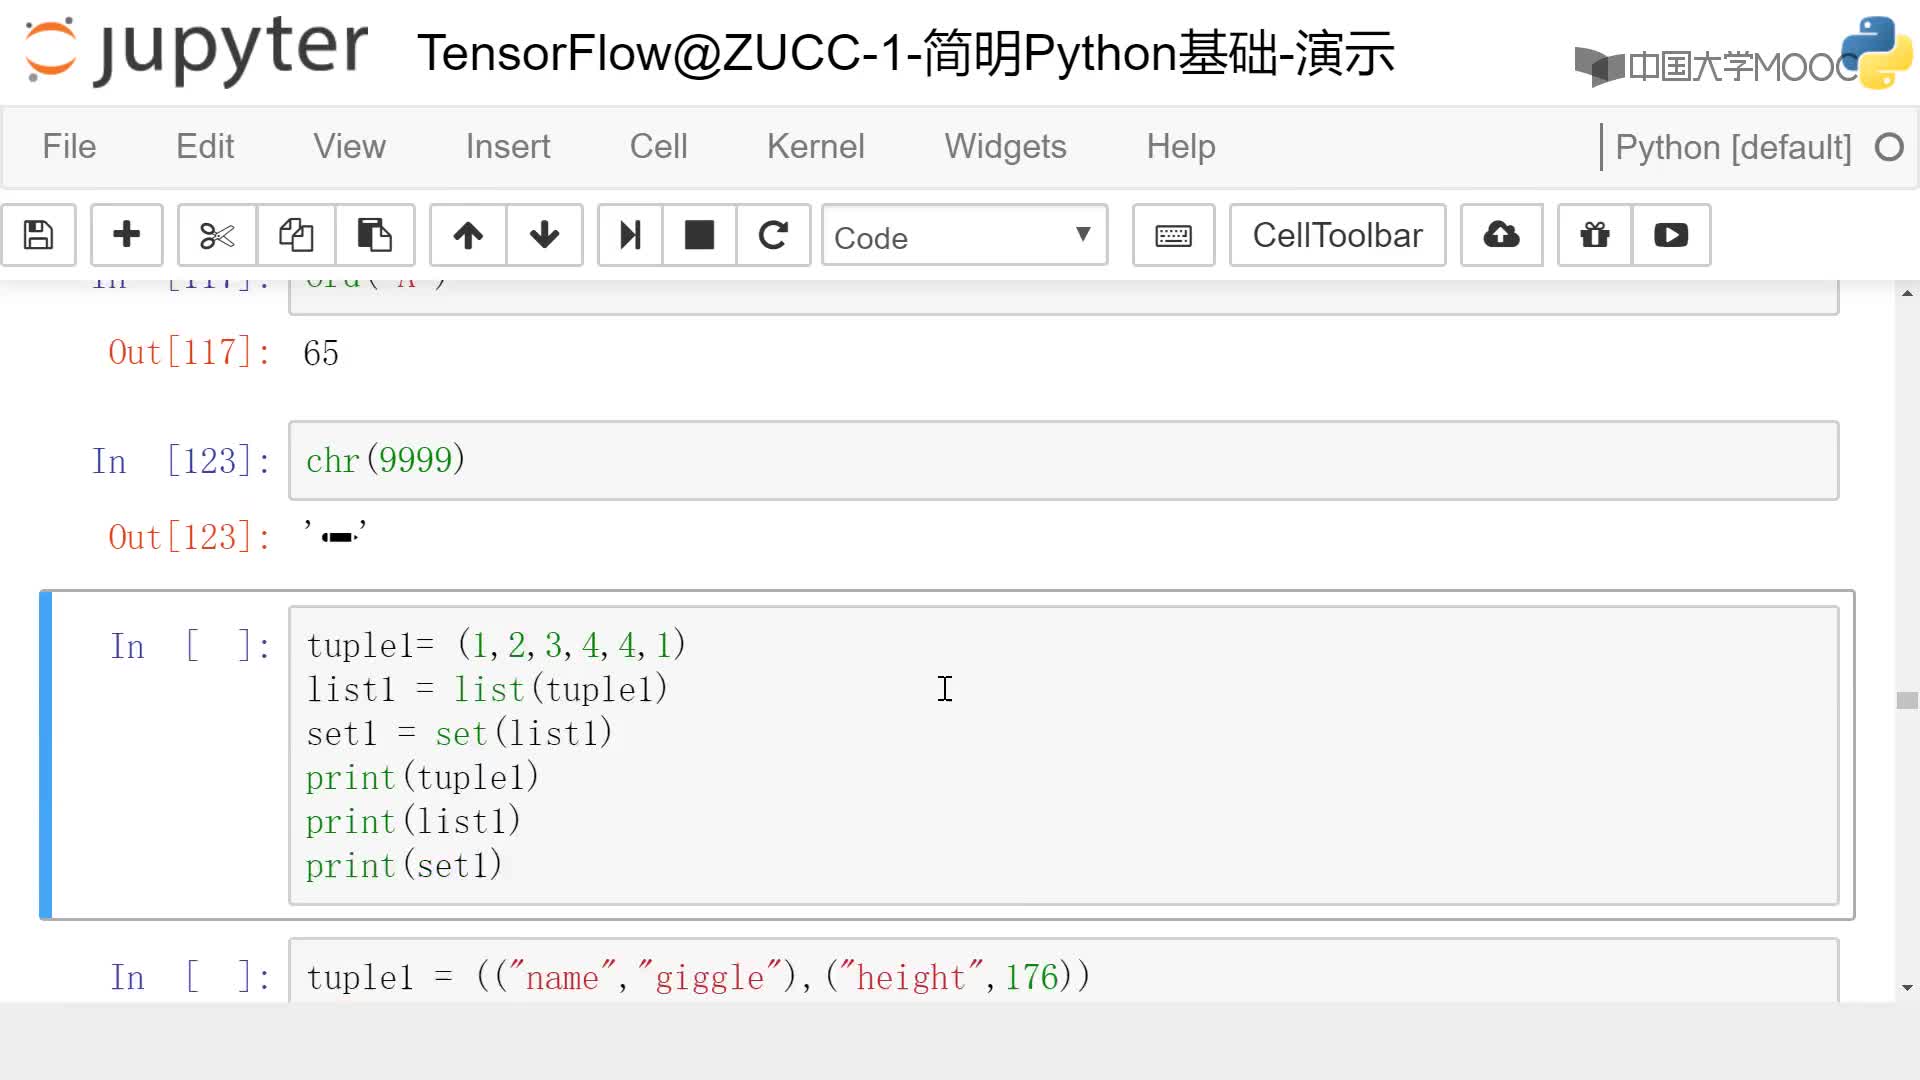Open the View menu
The width and height of the screenshot is (1920, 1080).
coord(349,147)
